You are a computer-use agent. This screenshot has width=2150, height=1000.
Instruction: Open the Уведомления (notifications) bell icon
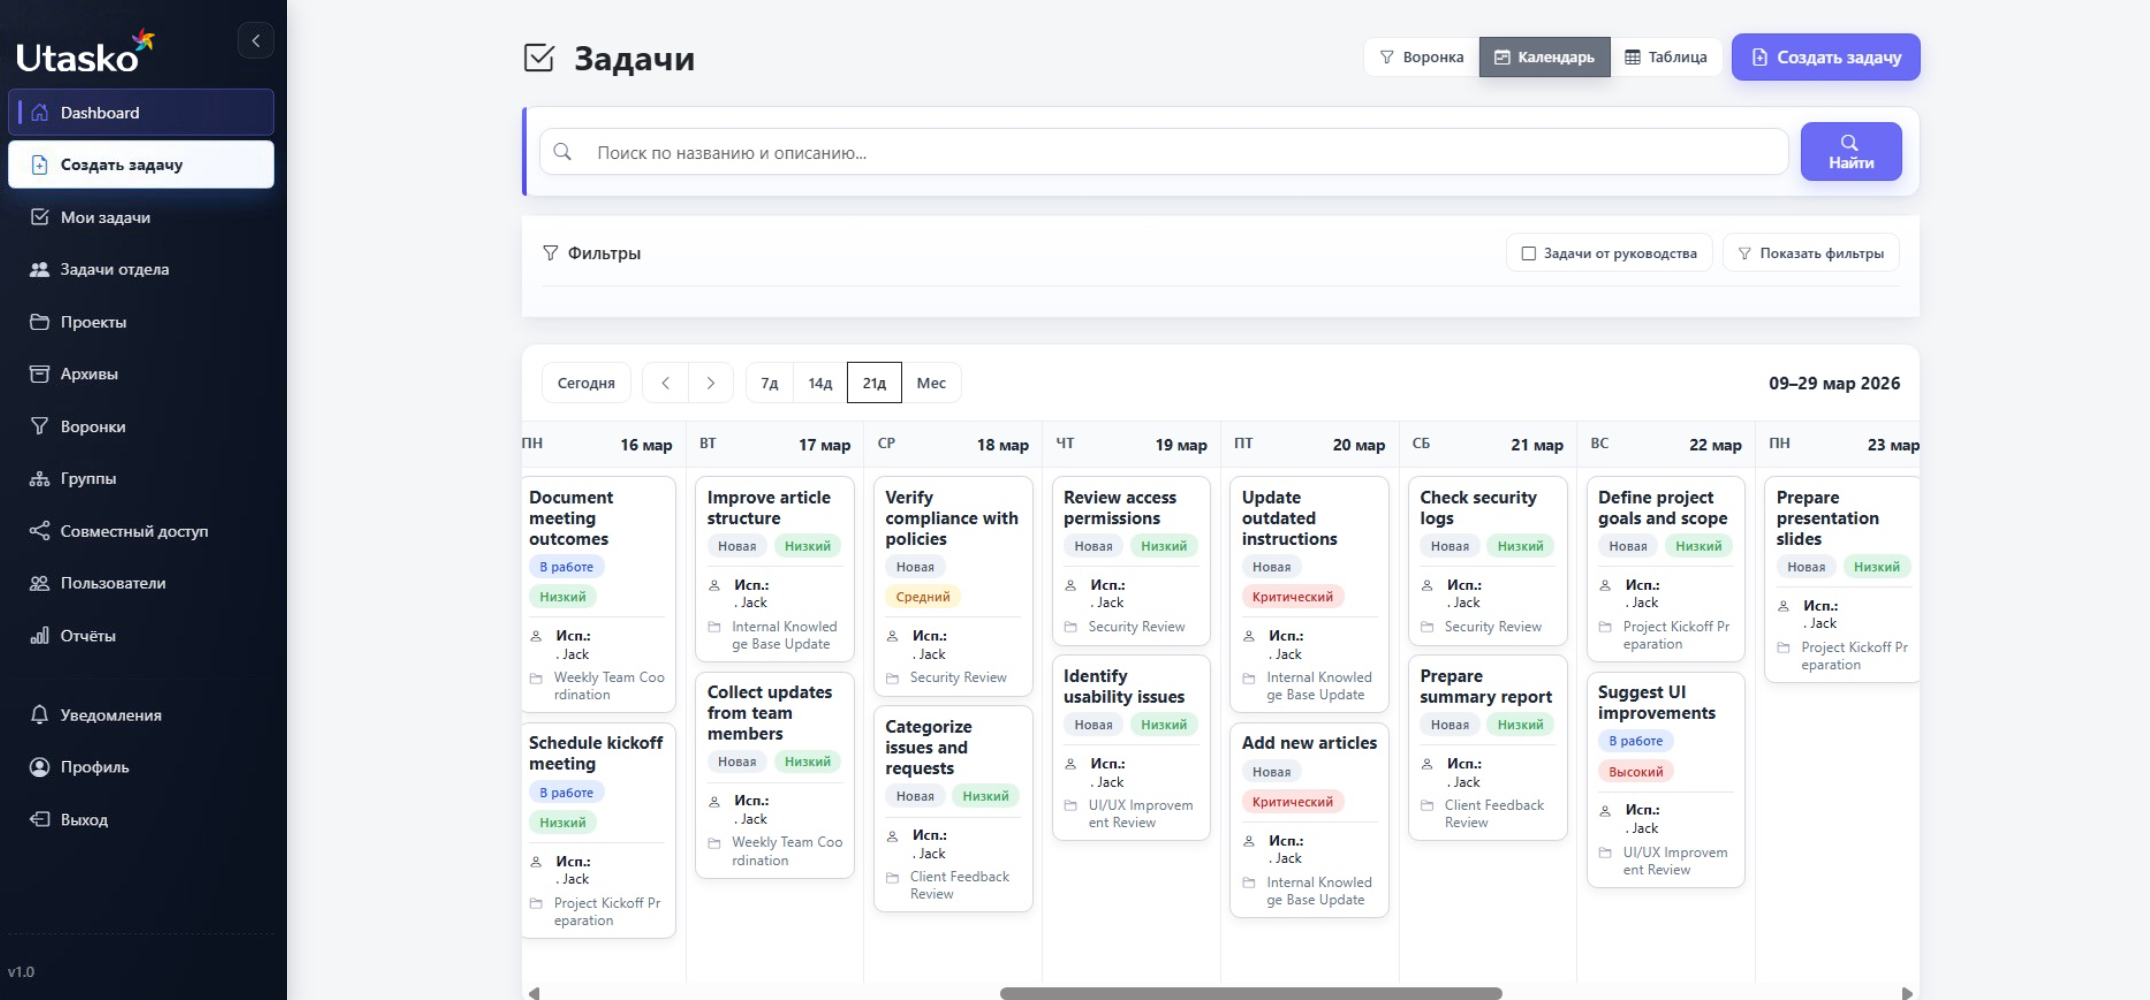click(x=40, y=715)
